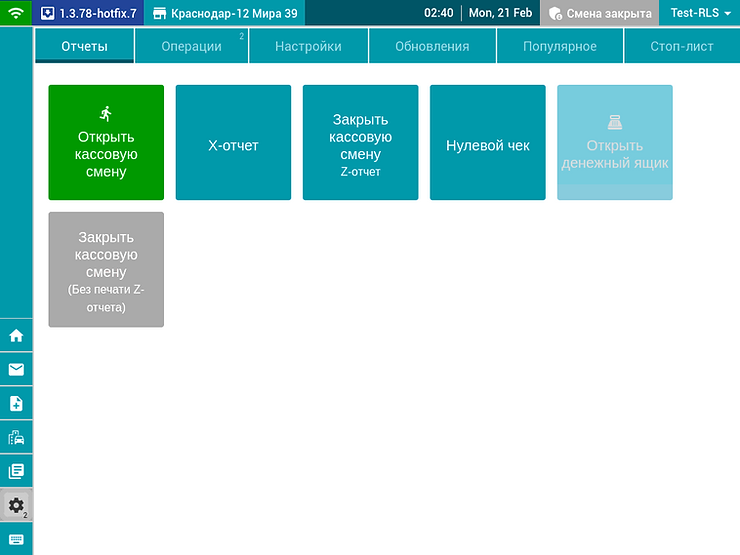The width and height of the screenshot is (740, 555).
Task: Click Закрыть кассовую смену Z-отчет button
Action: [x=361, y=143]
